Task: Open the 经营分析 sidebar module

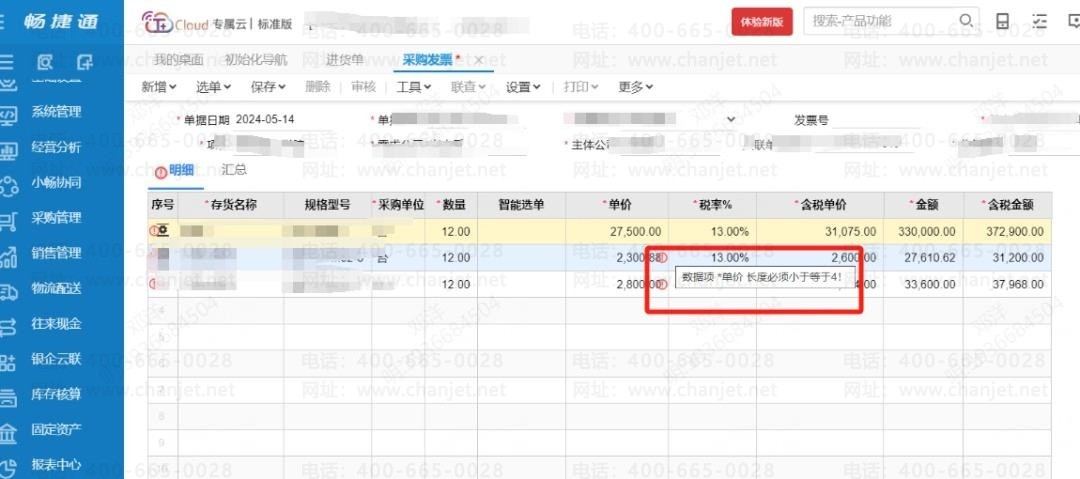Action: click(x=55, y=147)
